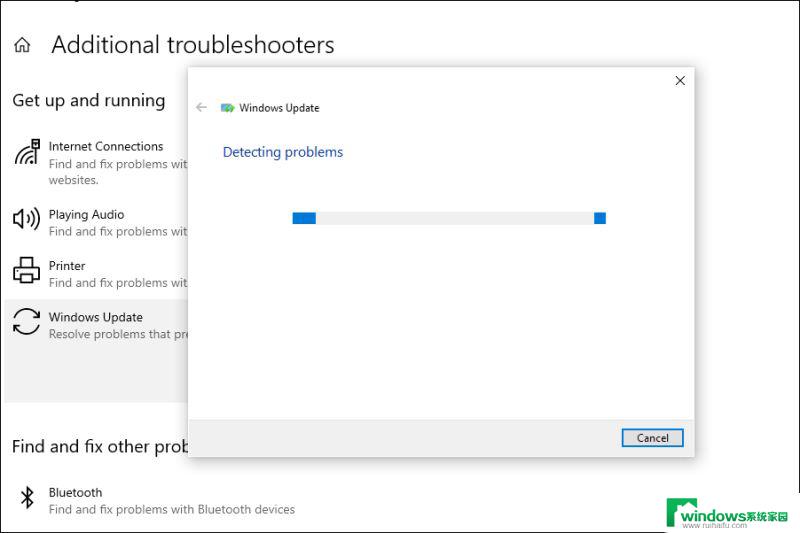
Task: Click the Bluetooth symbol icon
Action: point(27,497)
